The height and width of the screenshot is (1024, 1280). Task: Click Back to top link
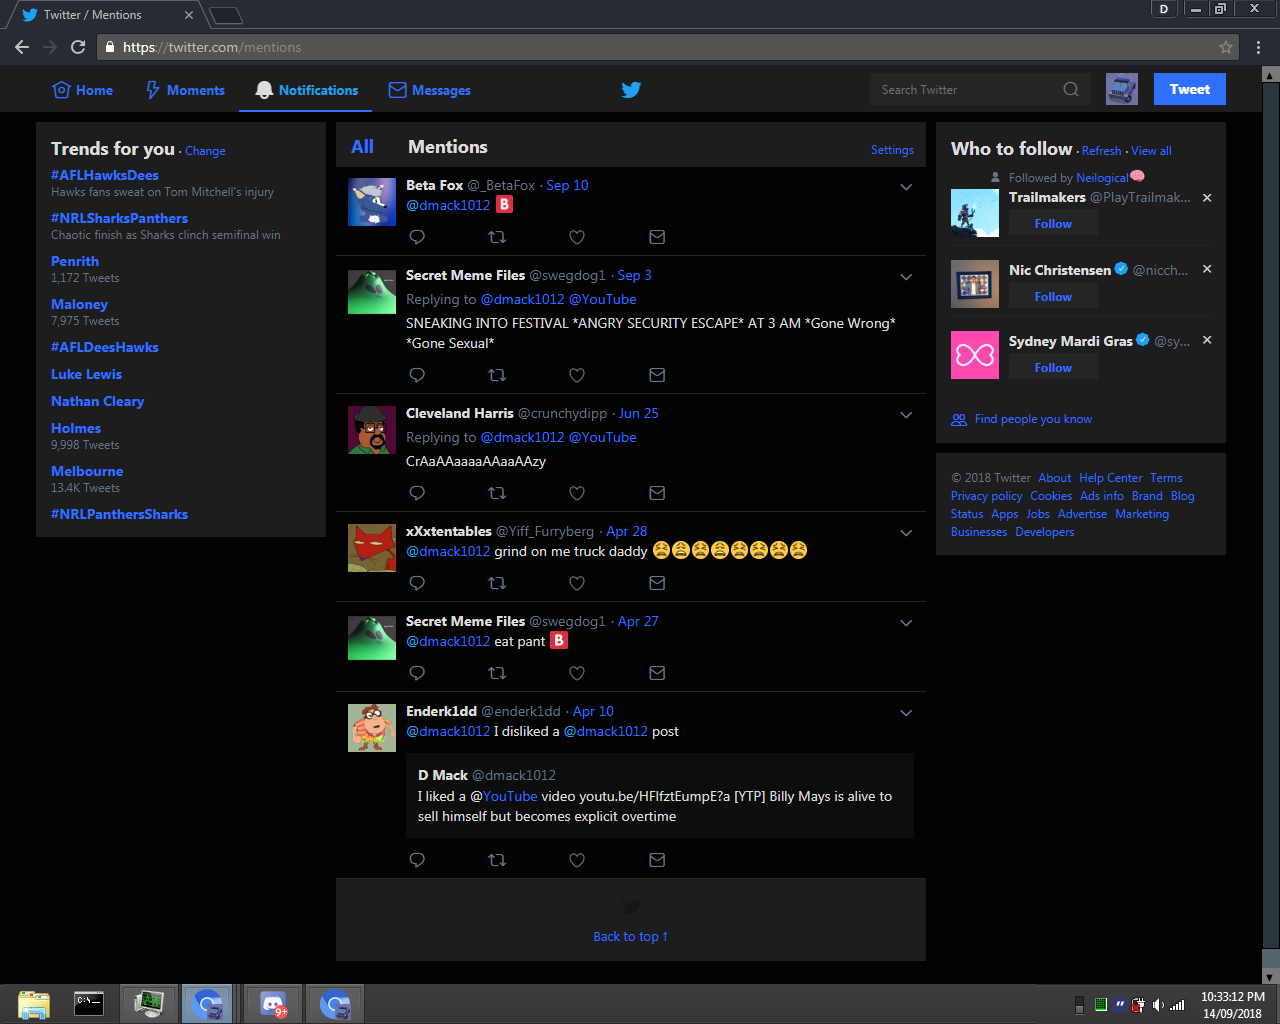(x=631, y=937)
